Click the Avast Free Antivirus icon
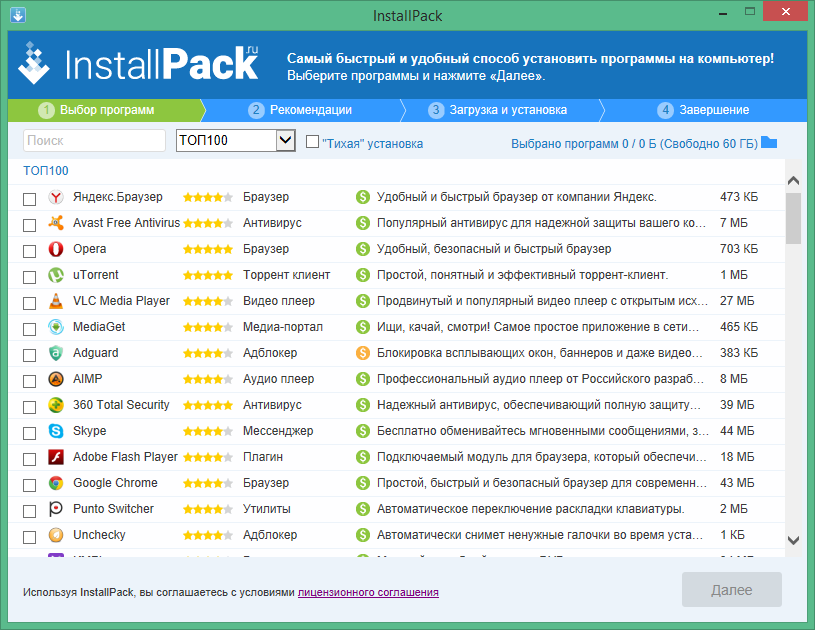The height and width of the screenshot is (630, 815). (x=56, y=223)
